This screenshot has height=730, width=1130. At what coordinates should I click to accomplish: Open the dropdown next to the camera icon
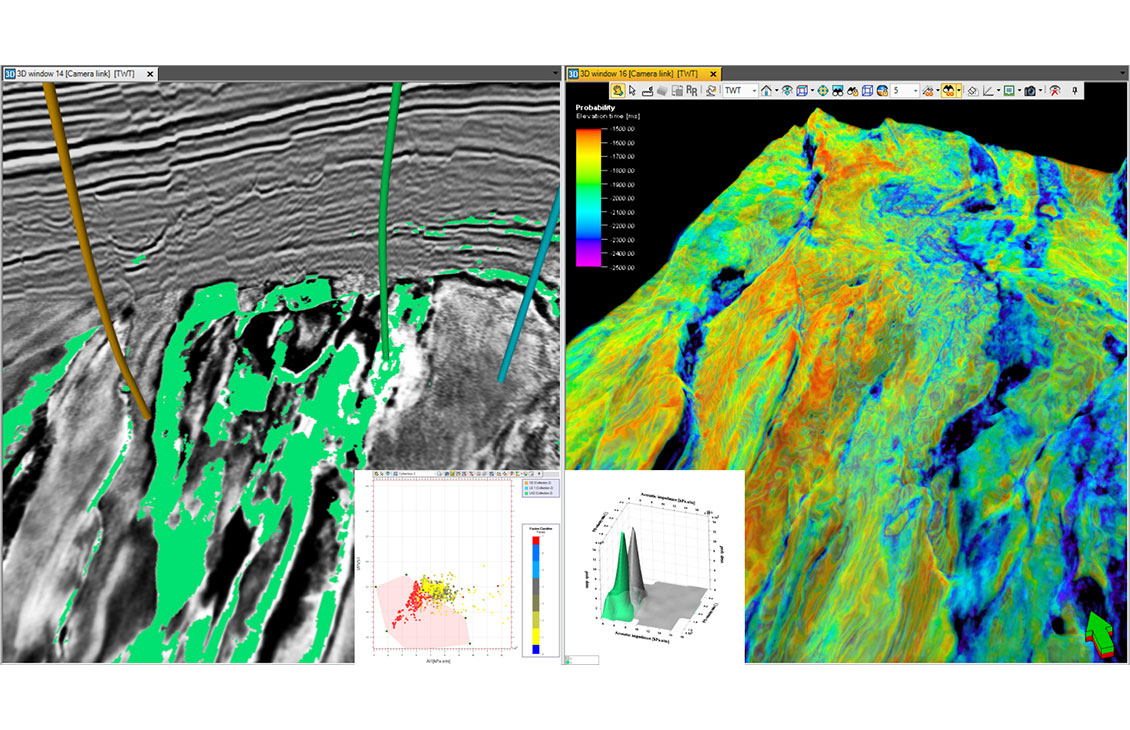(1040, 88)
